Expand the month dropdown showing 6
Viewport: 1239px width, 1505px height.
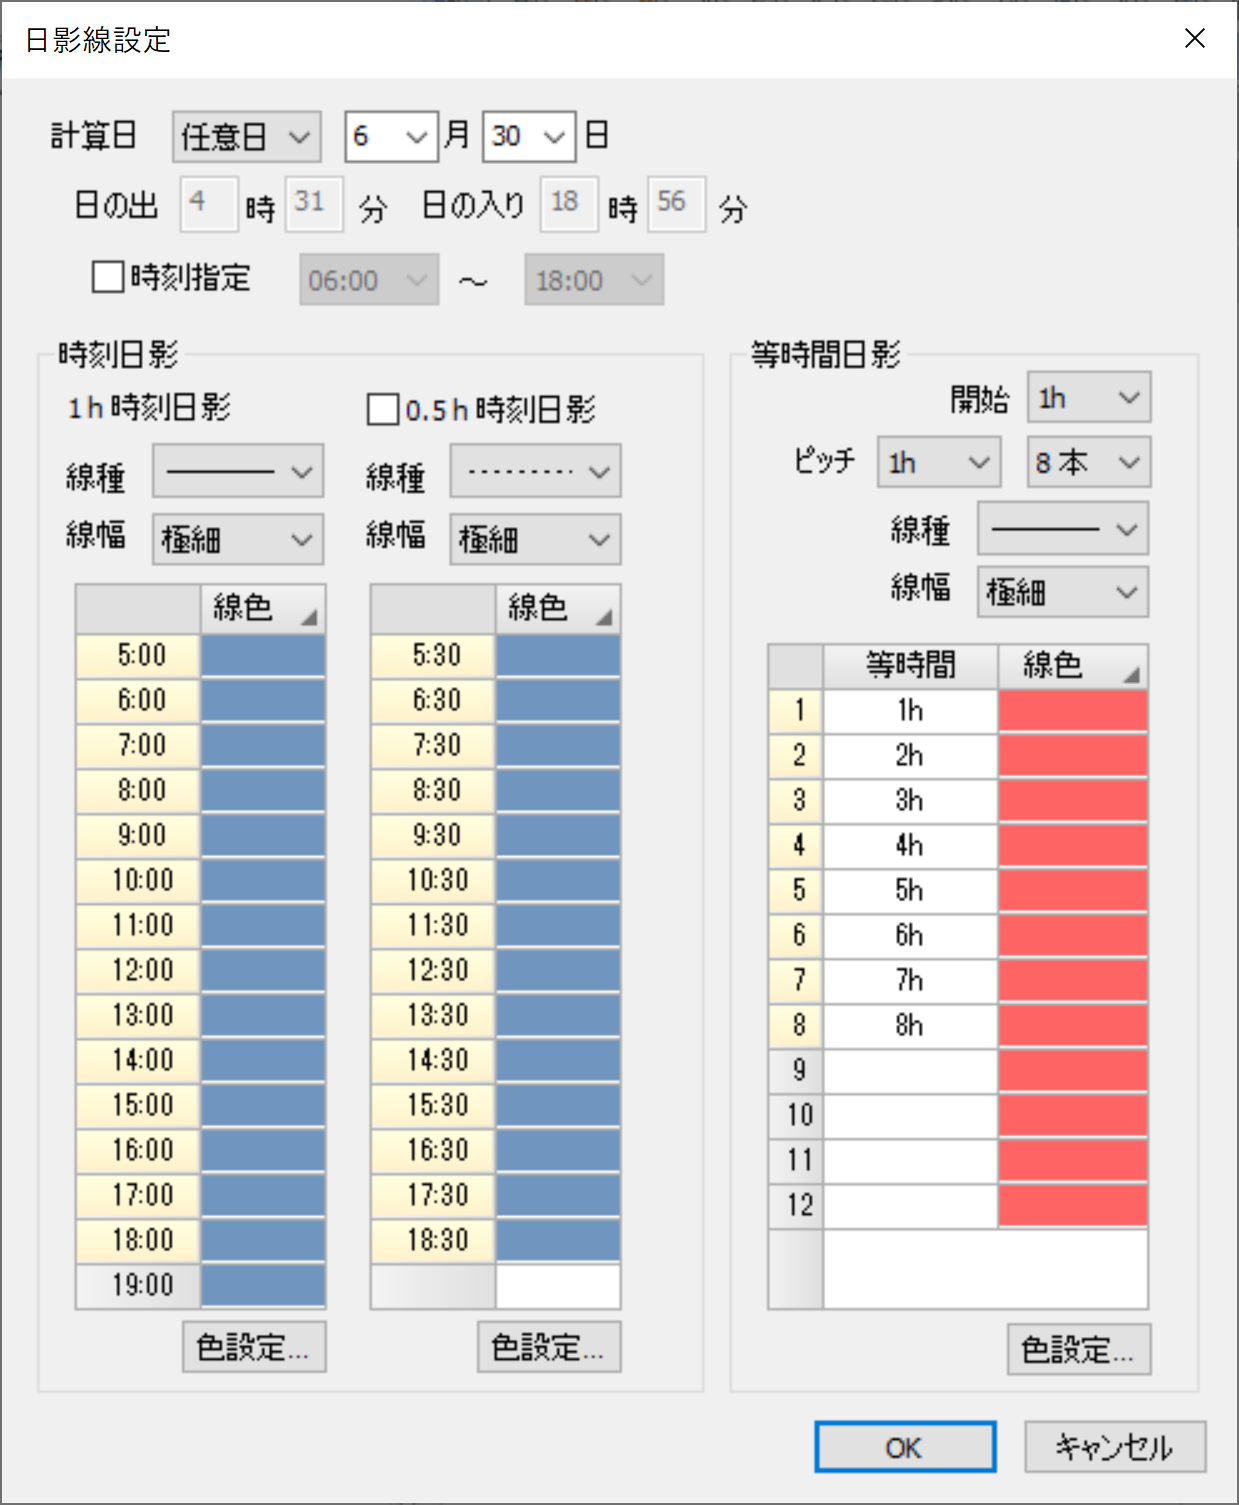point(391,136)
